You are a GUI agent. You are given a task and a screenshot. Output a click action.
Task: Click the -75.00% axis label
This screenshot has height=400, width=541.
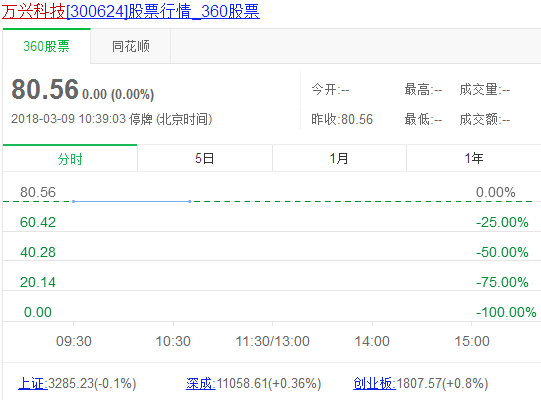tap(502, 282)
